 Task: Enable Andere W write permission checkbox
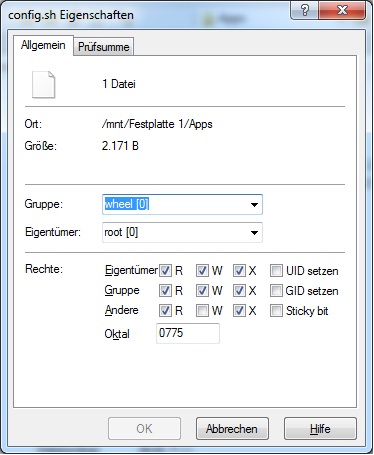pos(202,311)
